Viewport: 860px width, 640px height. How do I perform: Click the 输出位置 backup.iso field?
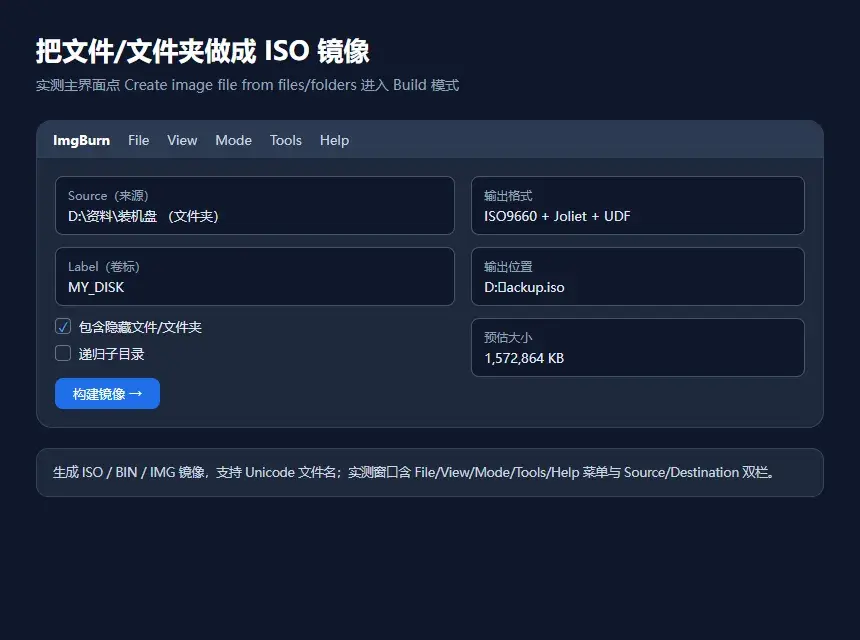[x=637, y=276]
